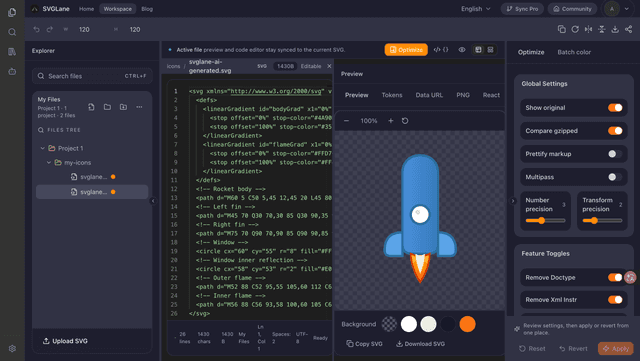Open the My Files more options menu
Viewport: 640px width, 361px height.
(139, 107)
